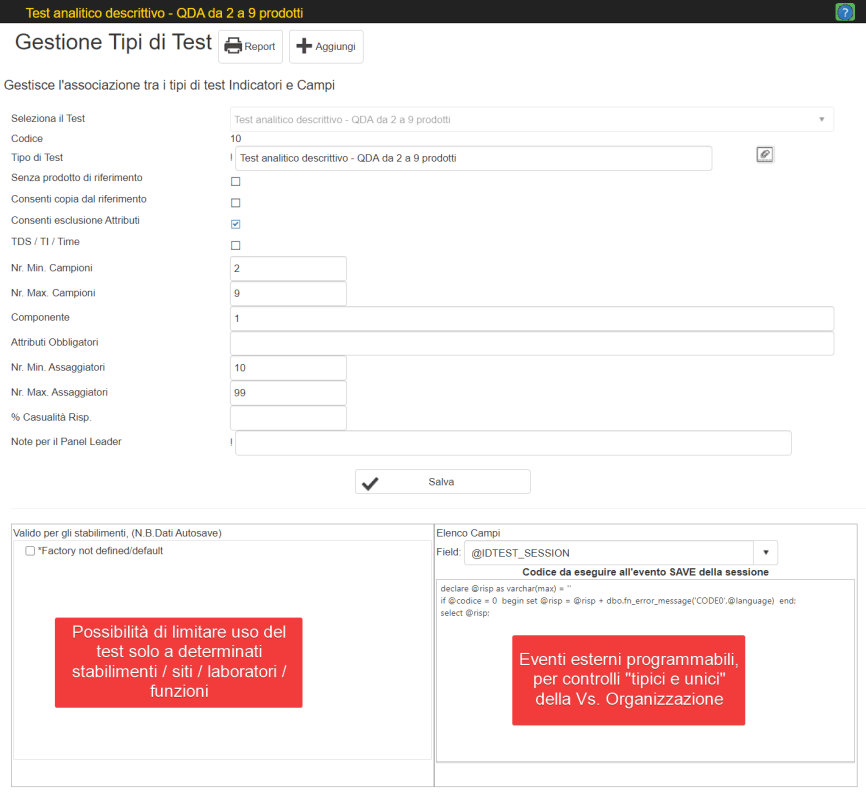Focus the Note per il Panel Leader field
The image size is (866, 795).
coord(512,443)
